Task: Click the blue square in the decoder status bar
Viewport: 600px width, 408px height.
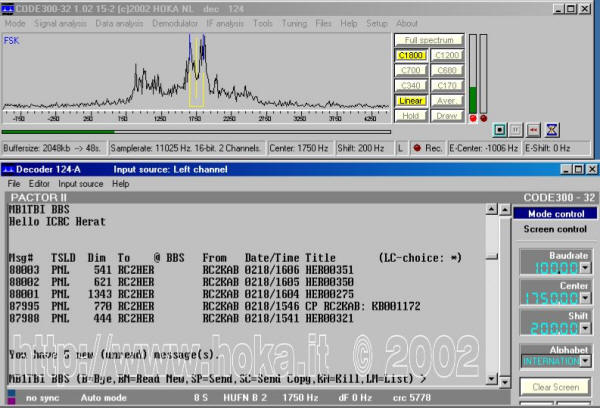Action: (11, 393)
